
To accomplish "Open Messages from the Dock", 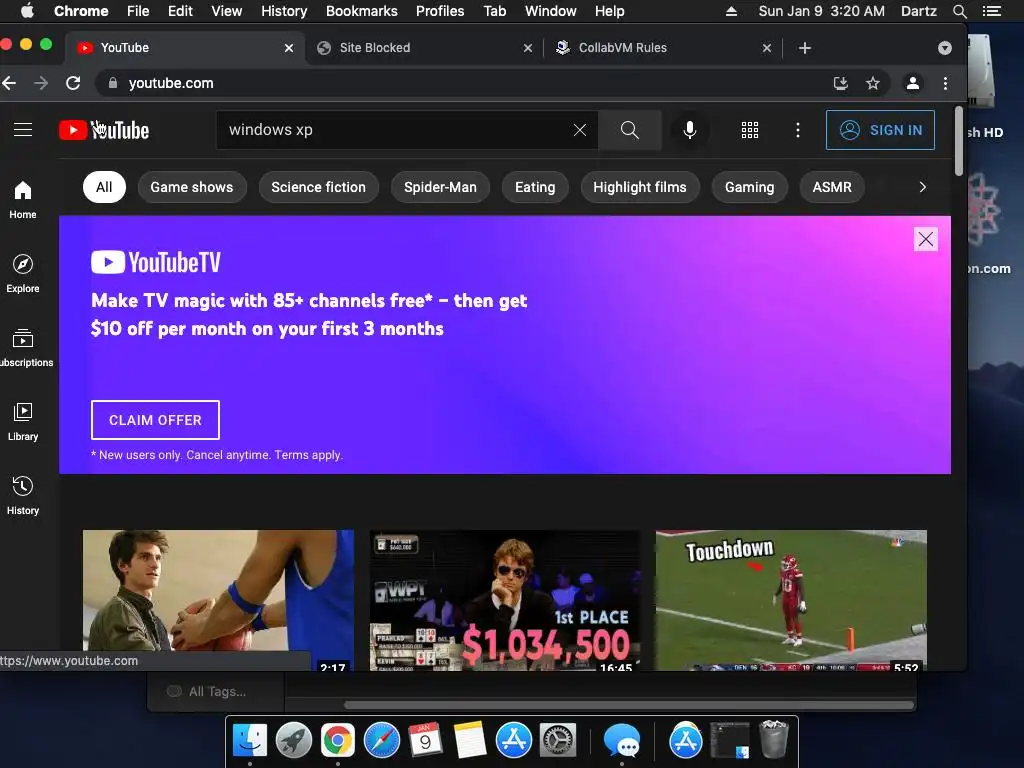I will 621,740.
